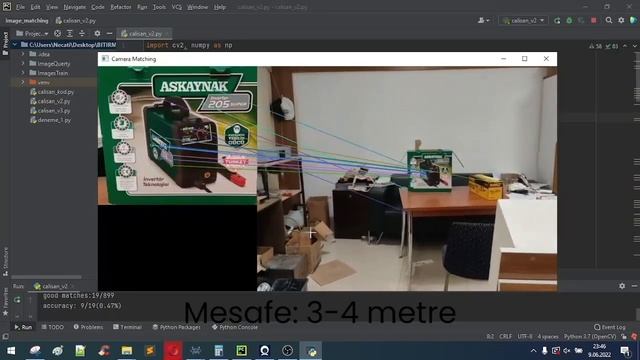Click the red Stop icon
This screenshot has width=640, height=360.
click(x=593, y=20)
